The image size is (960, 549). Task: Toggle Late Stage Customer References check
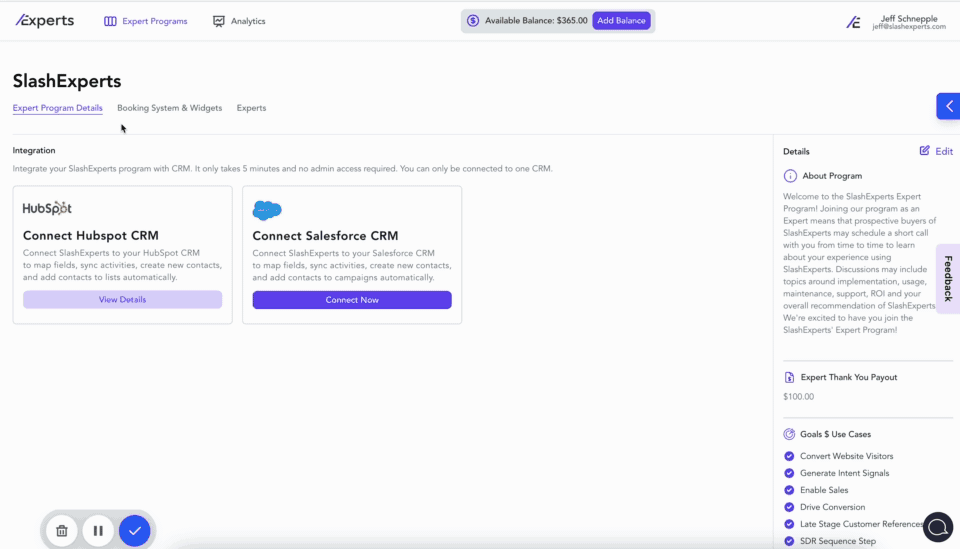(789, 524)
